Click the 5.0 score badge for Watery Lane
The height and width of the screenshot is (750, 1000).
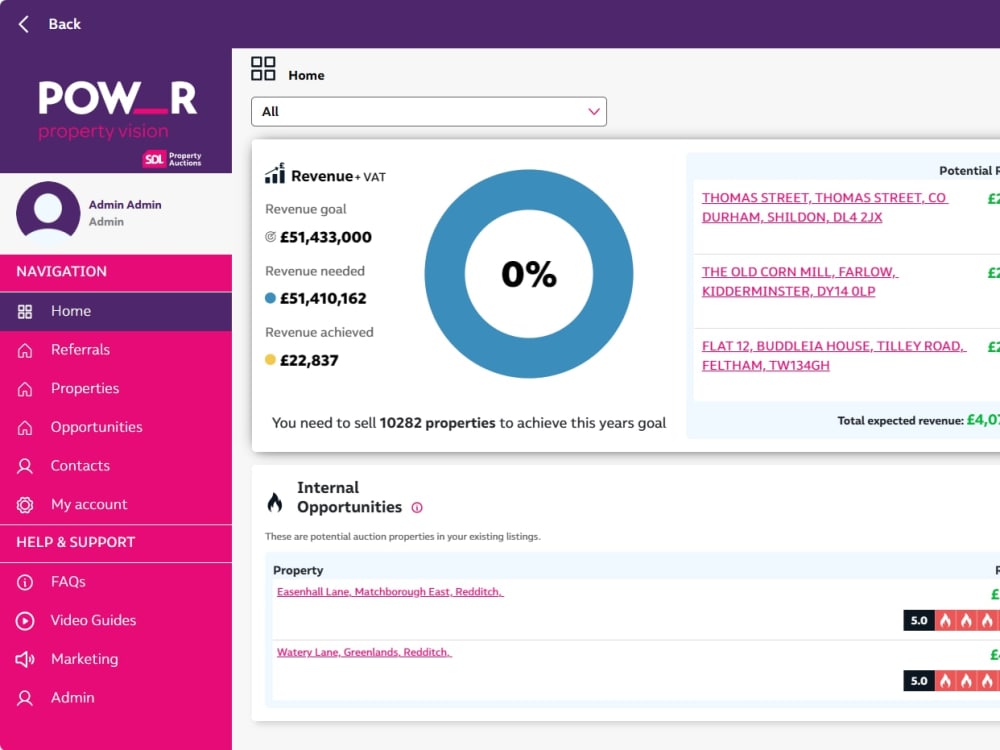pos(918,681)
